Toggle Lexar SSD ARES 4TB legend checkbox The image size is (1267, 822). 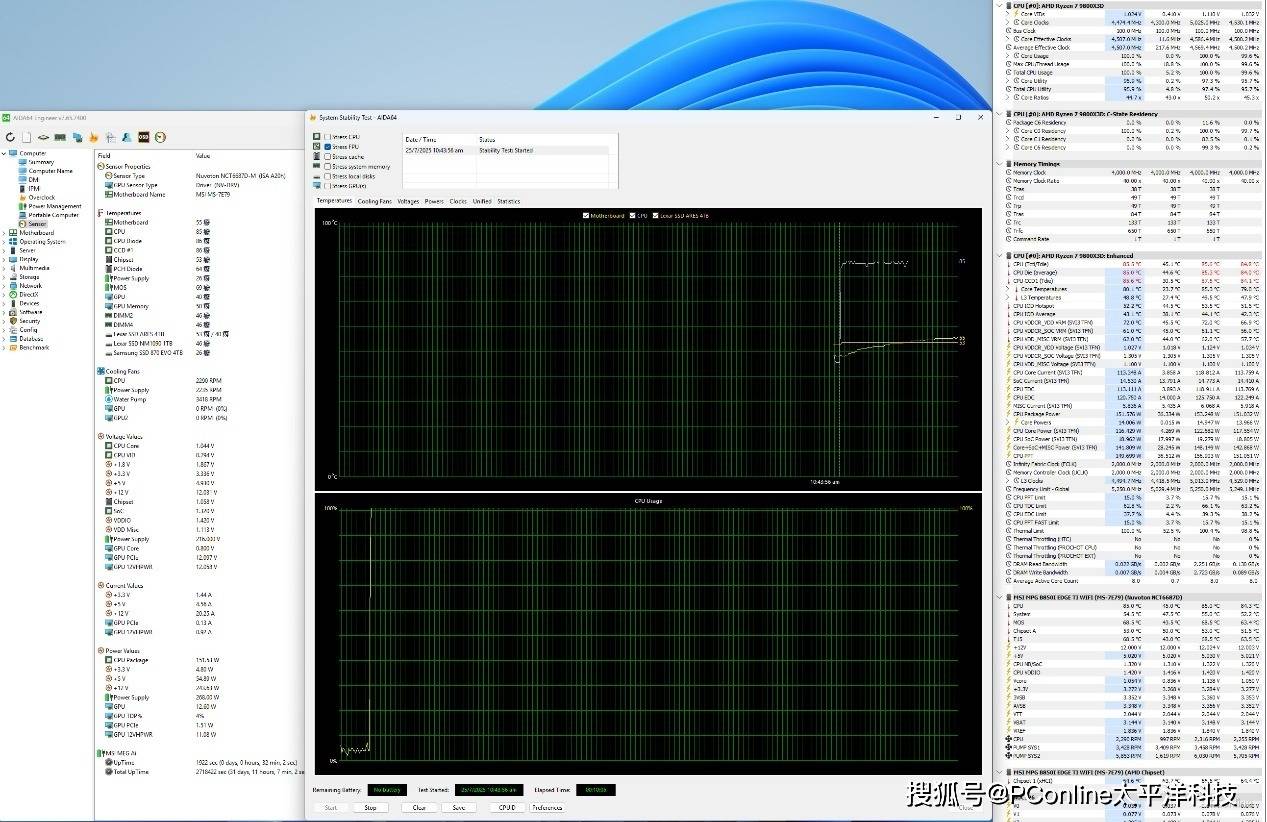pyautogui.click(x=656, y=215)
